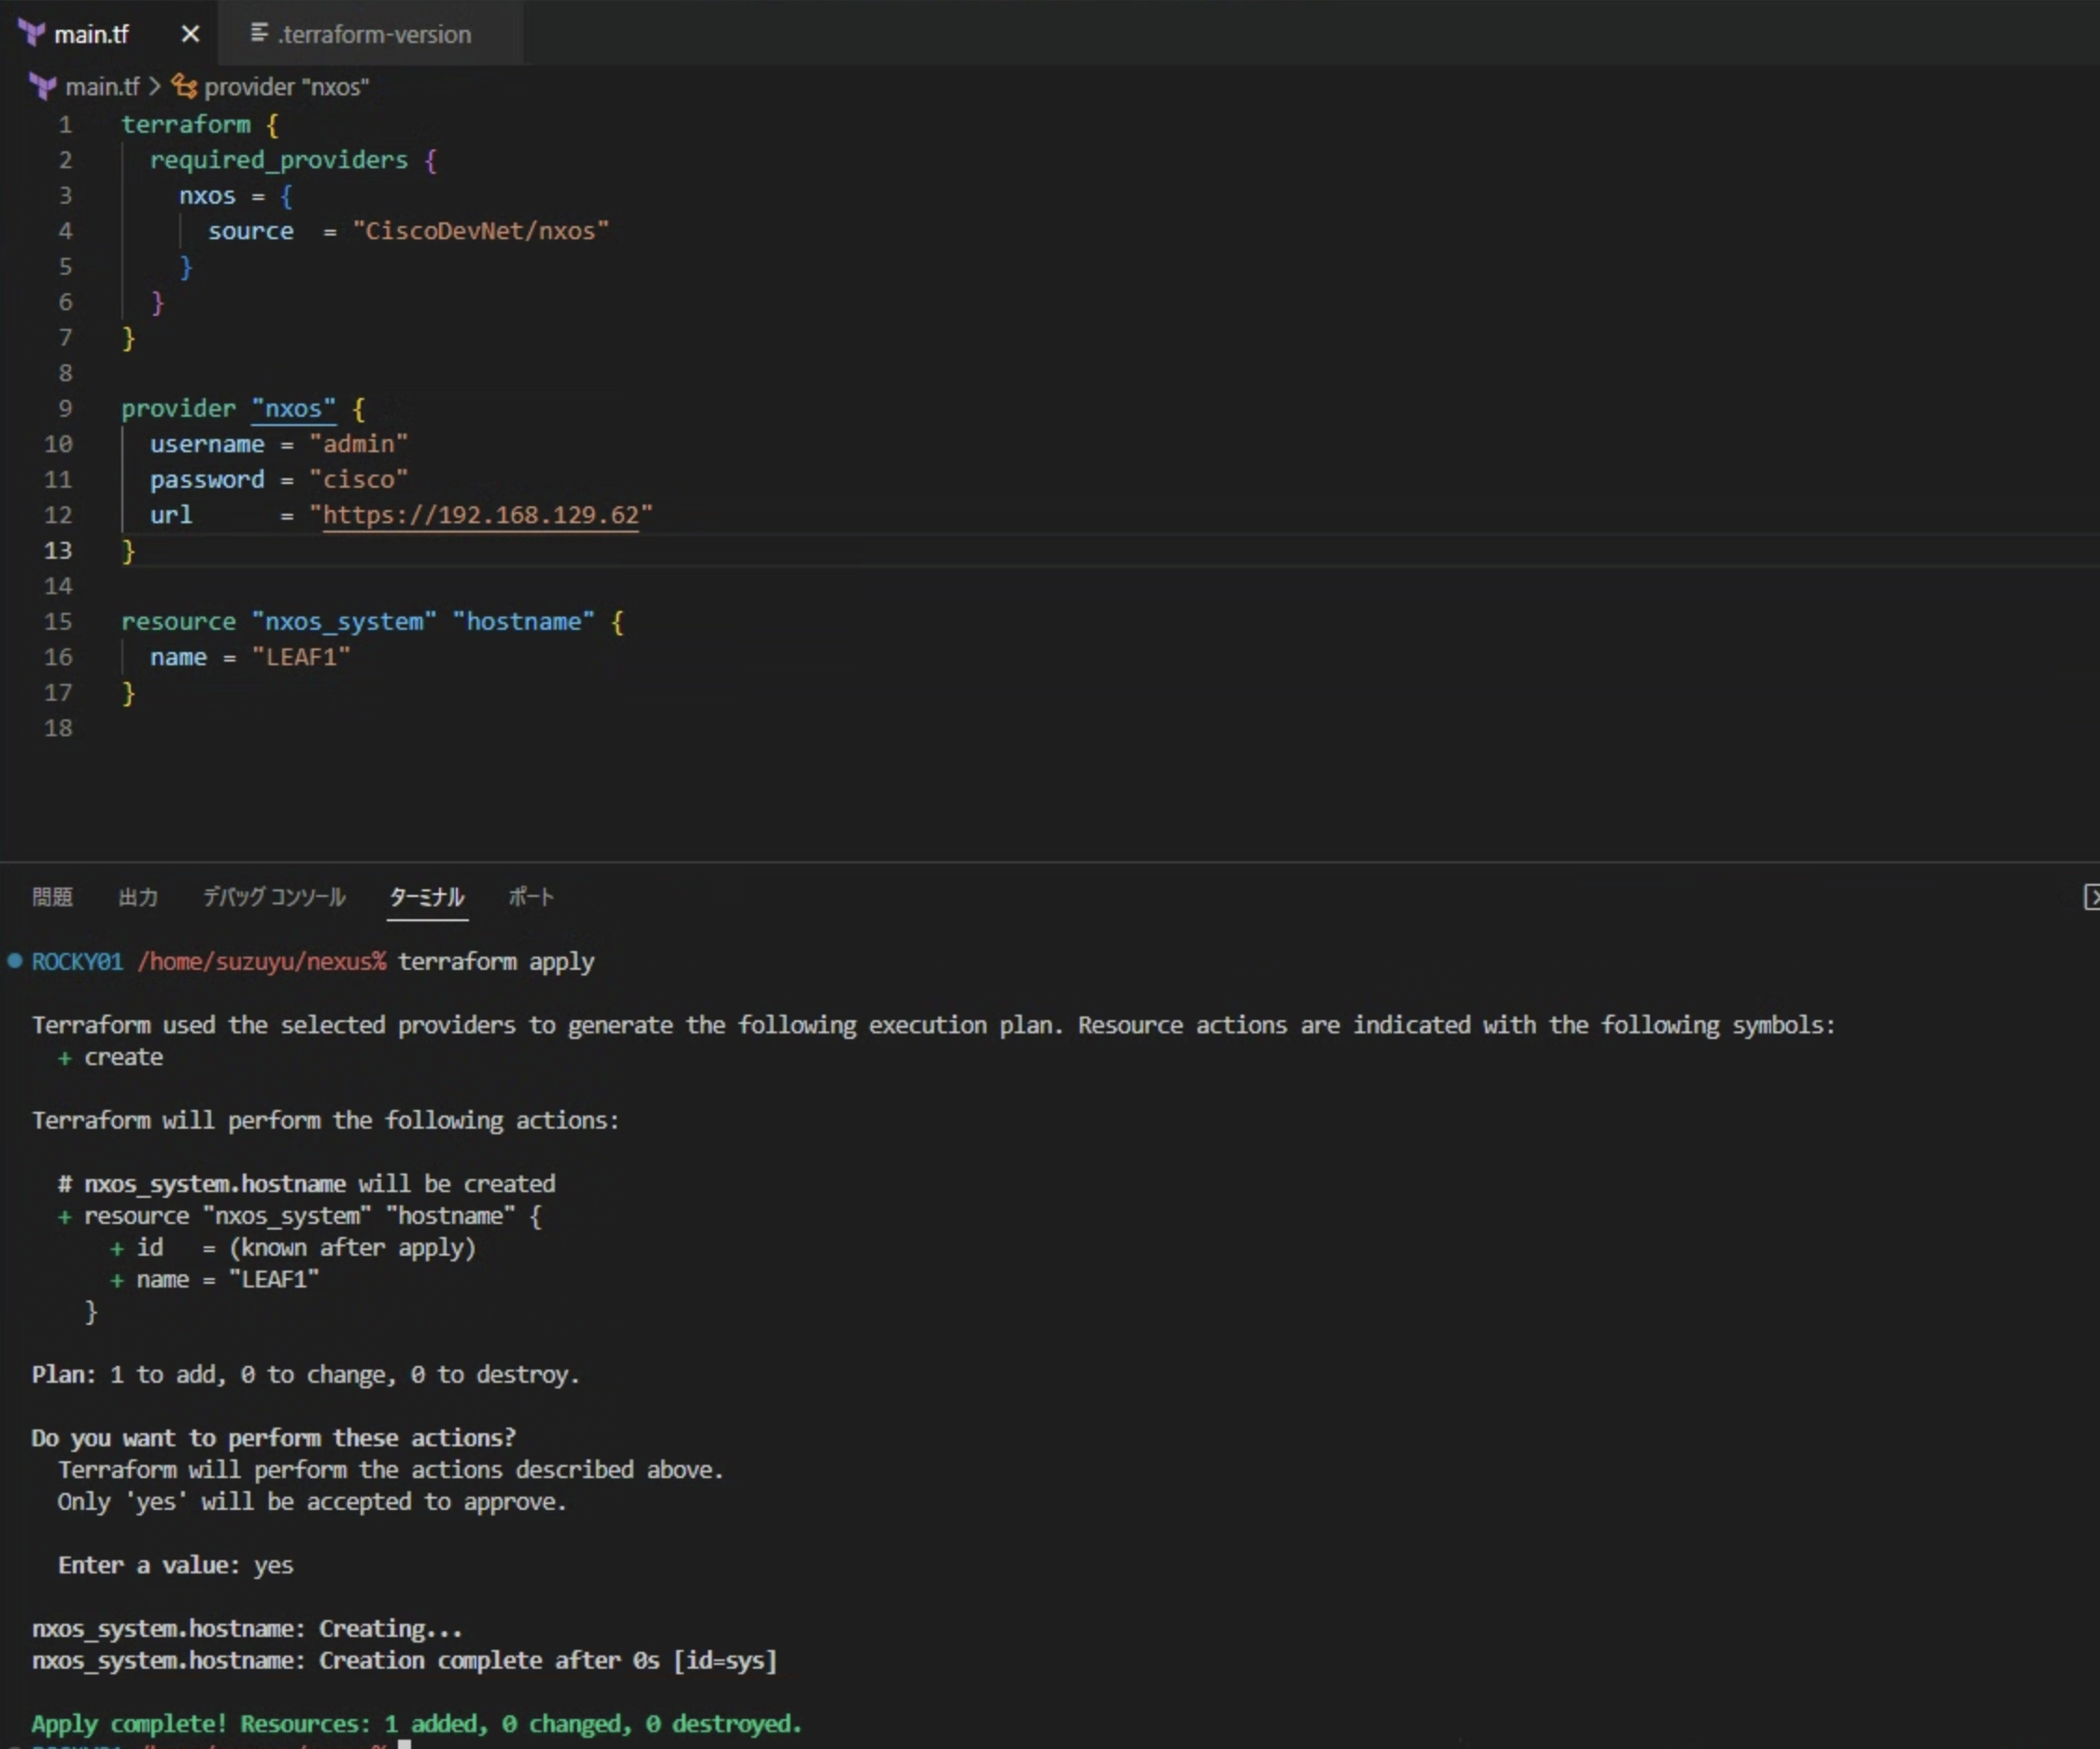Close the main.tf editor tab
2100x1749 pixels.
(190, 34)
